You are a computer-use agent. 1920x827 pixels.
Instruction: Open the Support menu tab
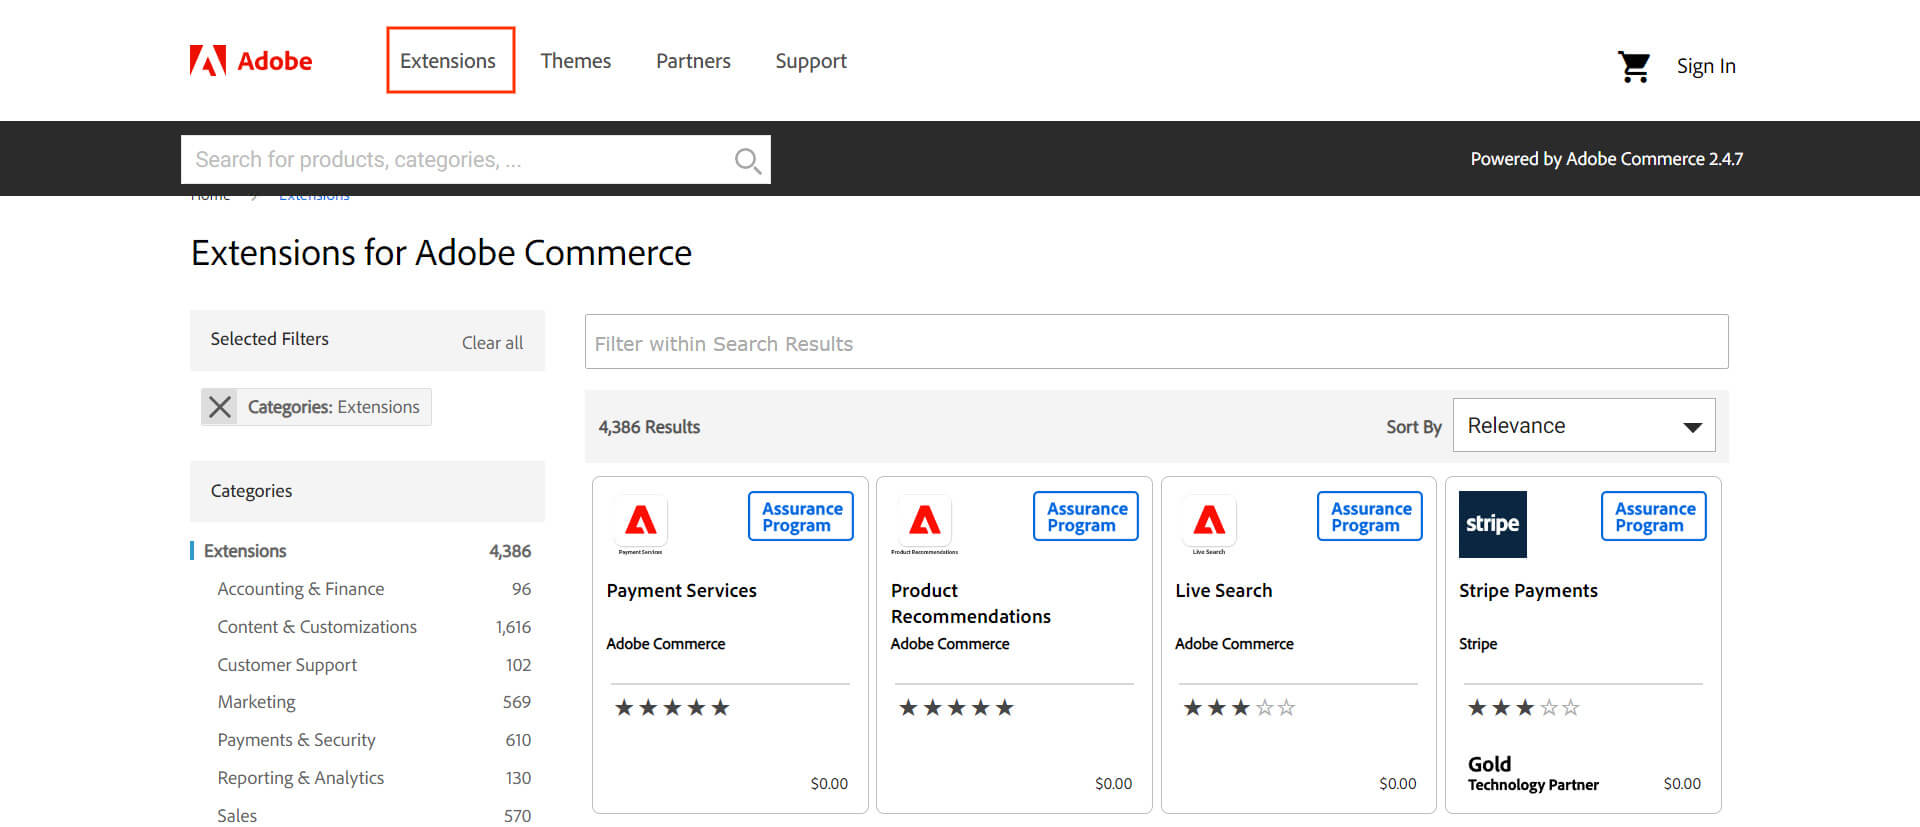811,62
